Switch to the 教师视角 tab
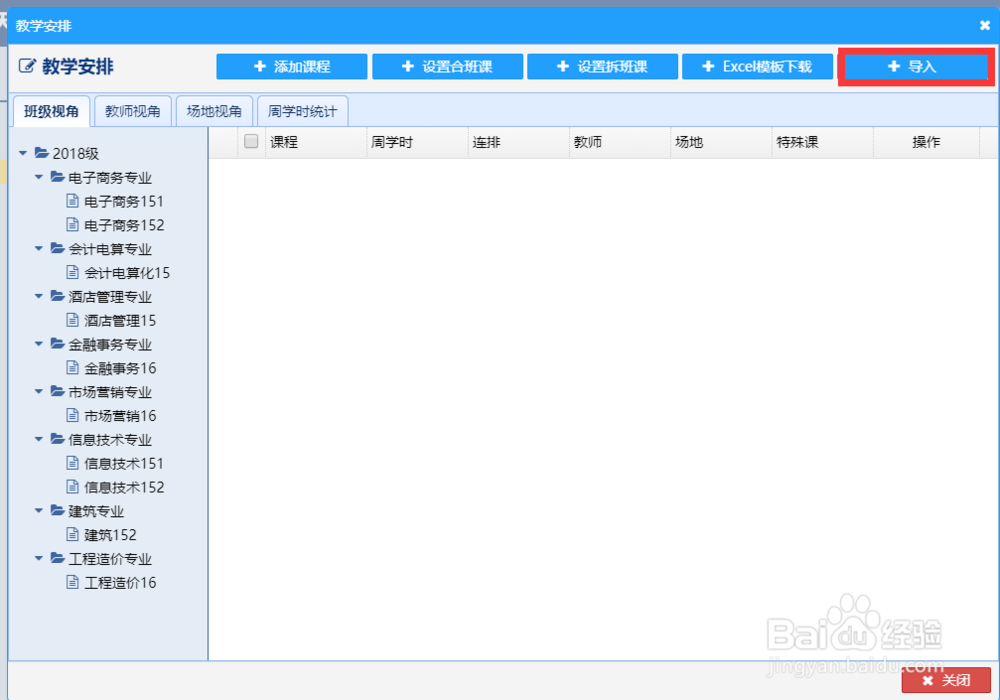 (x=132, y=111)
